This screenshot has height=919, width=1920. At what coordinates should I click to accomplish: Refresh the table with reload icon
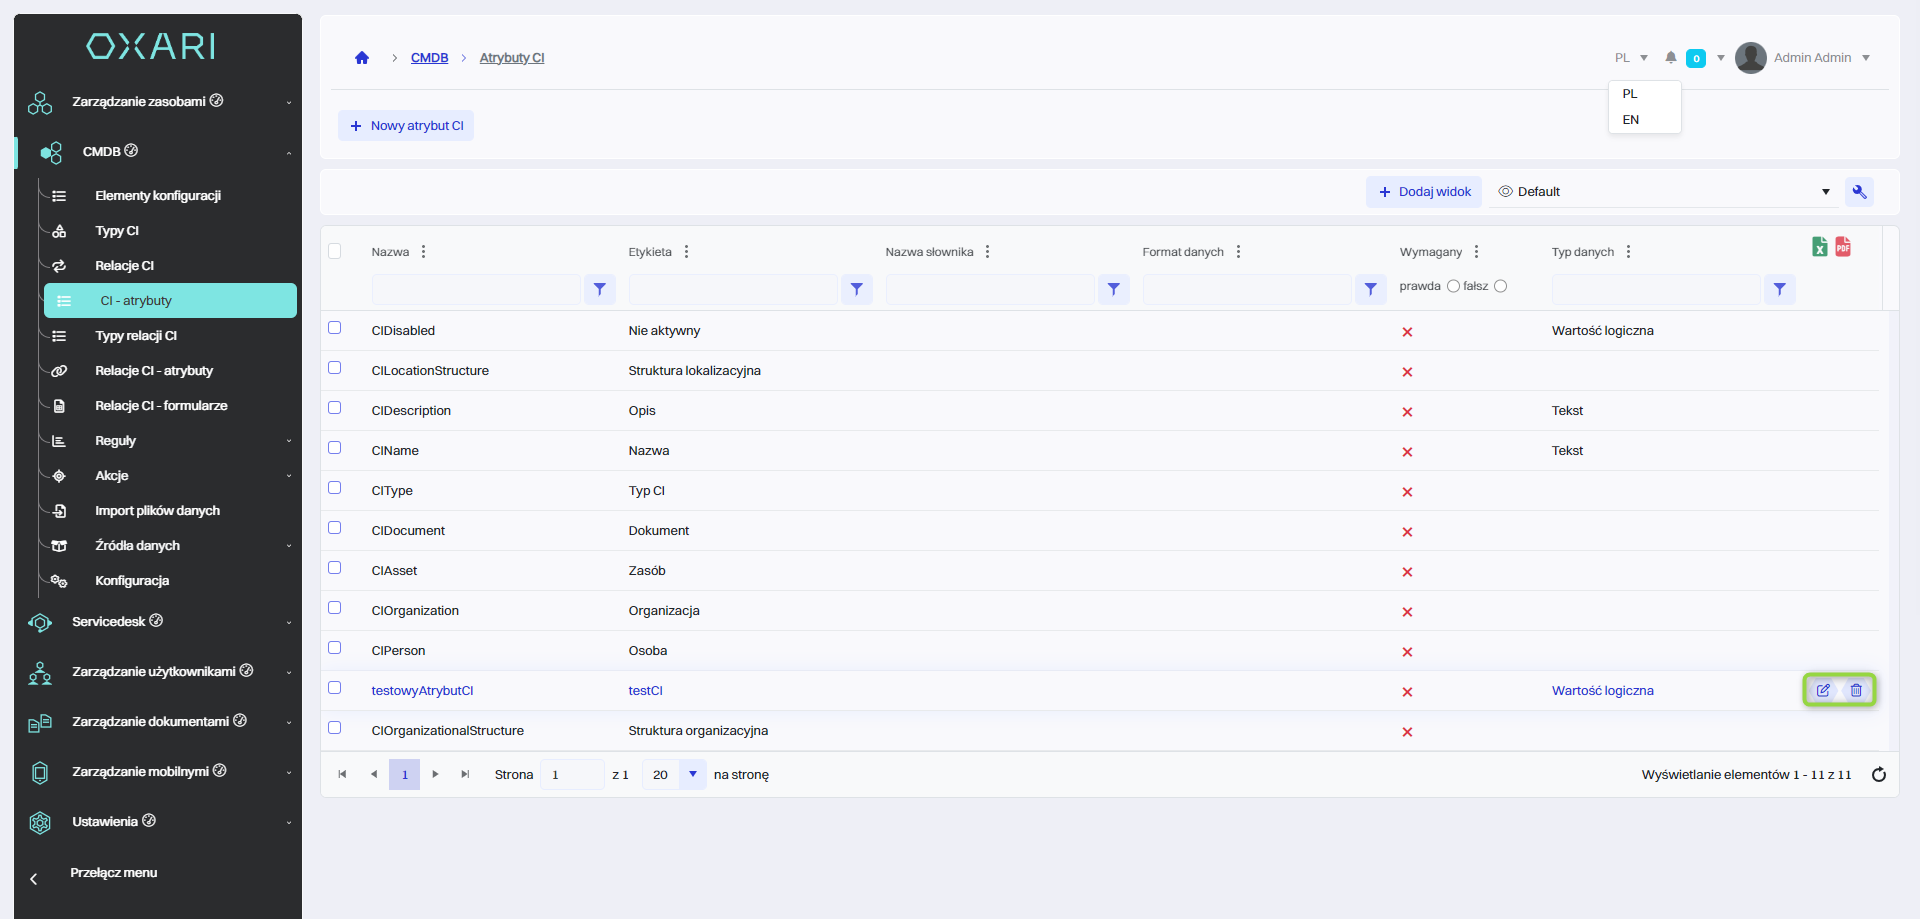click(1878, 775)
